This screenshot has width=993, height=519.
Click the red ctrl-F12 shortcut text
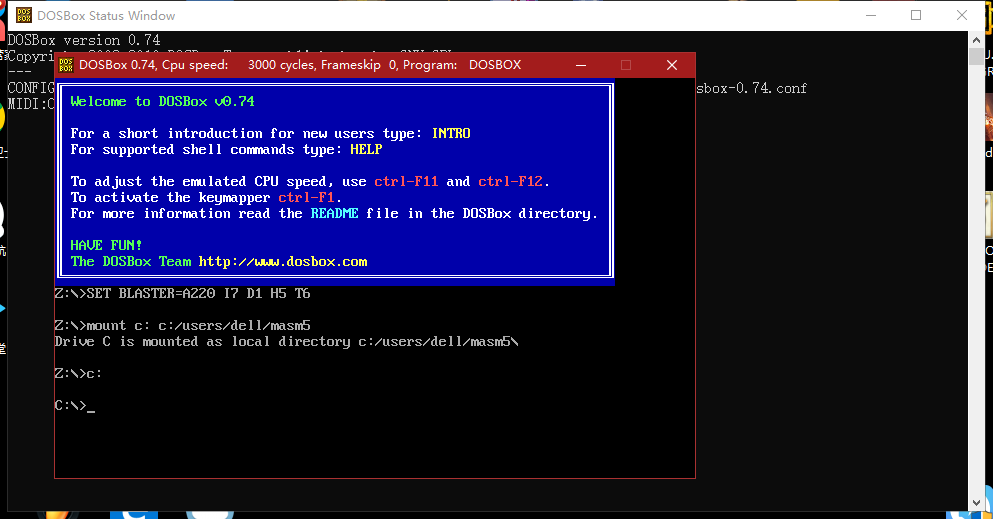click(x=513, y=181)
